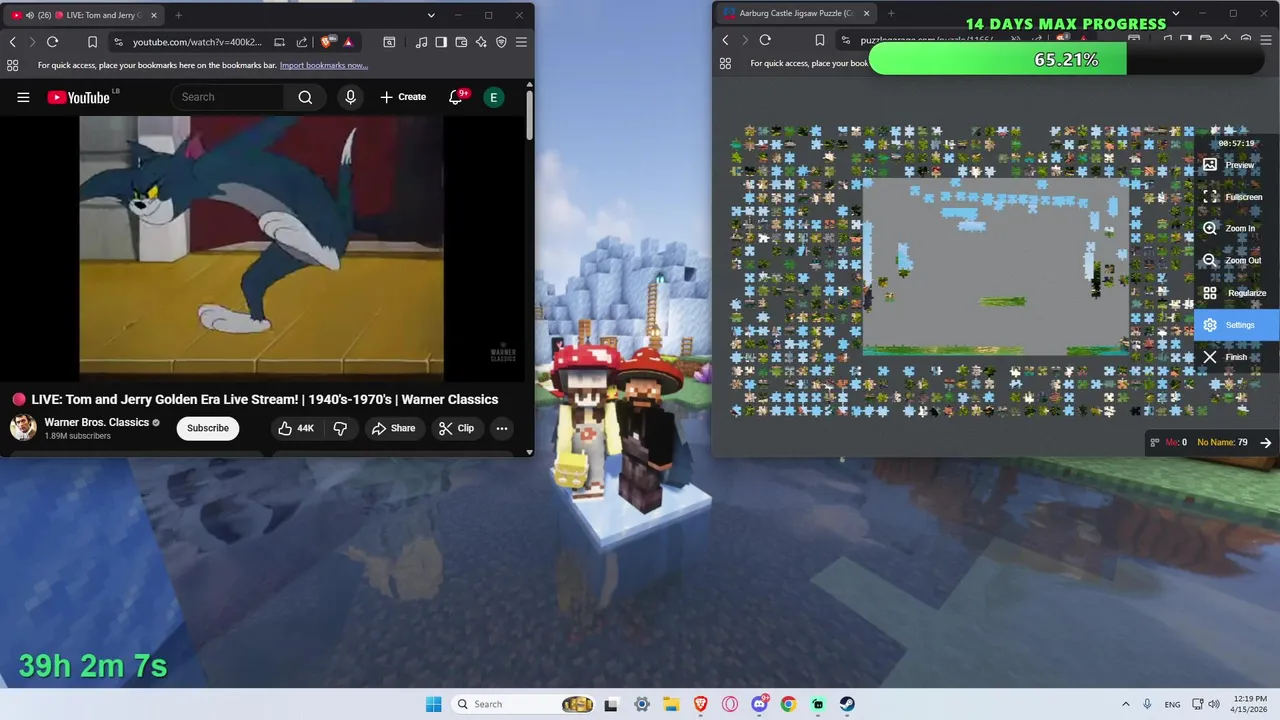Open Brave Rewards triangle icon
1280x720 pixels.
coord(348,42)
